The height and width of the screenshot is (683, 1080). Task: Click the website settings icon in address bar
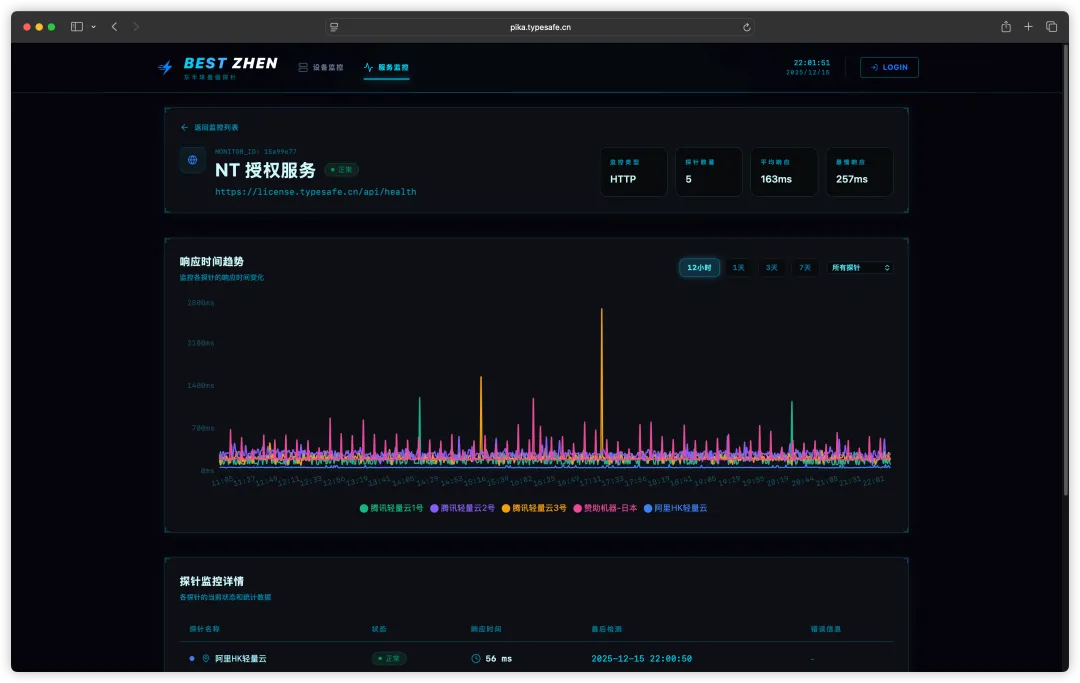[x=334, y=28]
